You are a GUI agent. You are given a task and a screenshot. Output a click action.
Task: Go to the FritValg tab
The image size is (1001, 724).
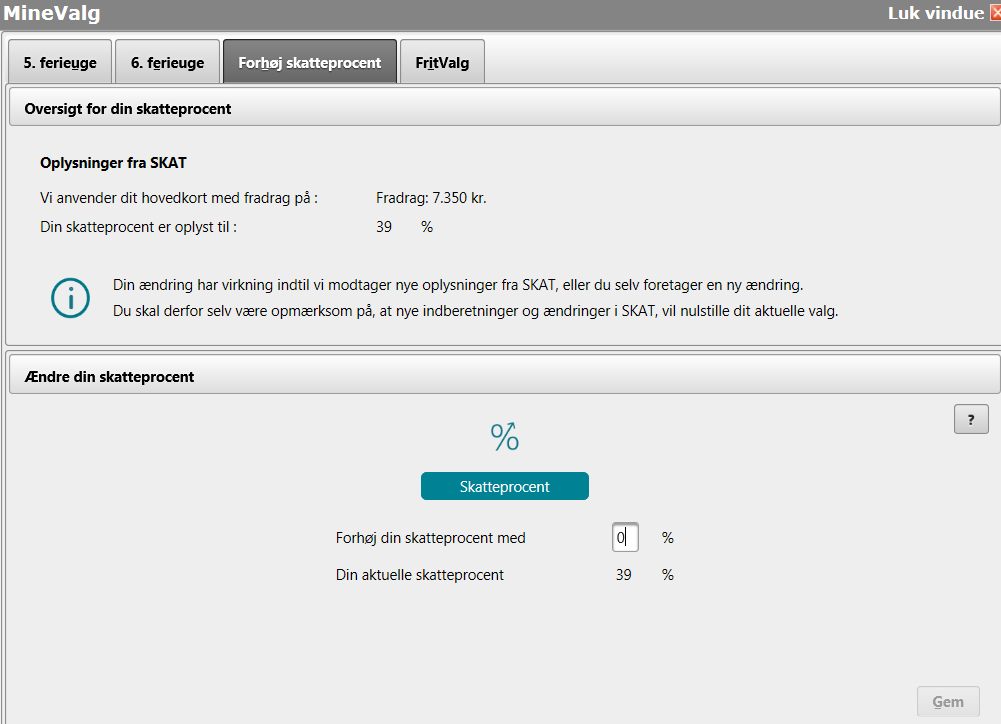(442, 63)
